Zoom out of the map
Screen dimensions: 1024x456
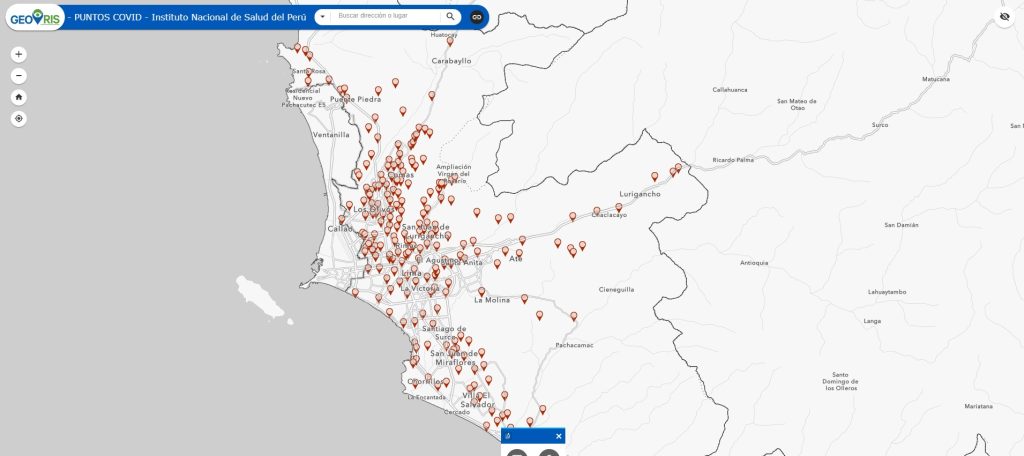pos(19,76)
